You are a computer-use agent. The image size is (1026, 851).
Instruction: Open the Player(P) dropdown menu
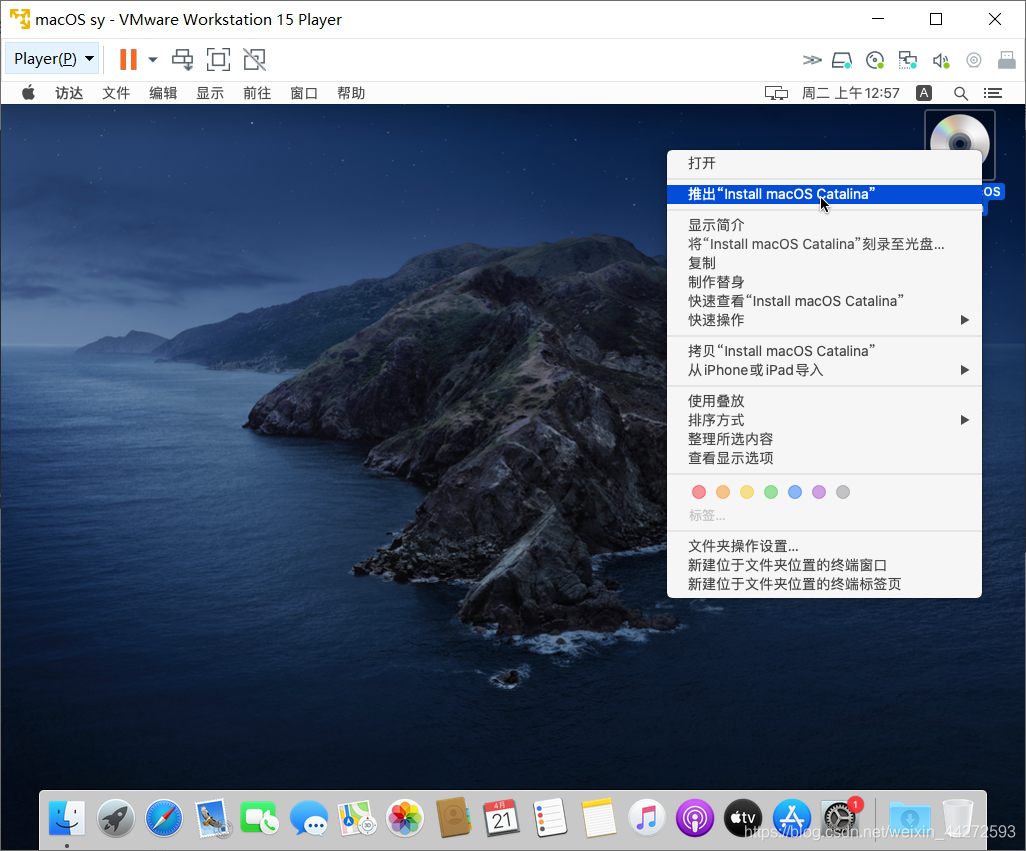[53, 59]
